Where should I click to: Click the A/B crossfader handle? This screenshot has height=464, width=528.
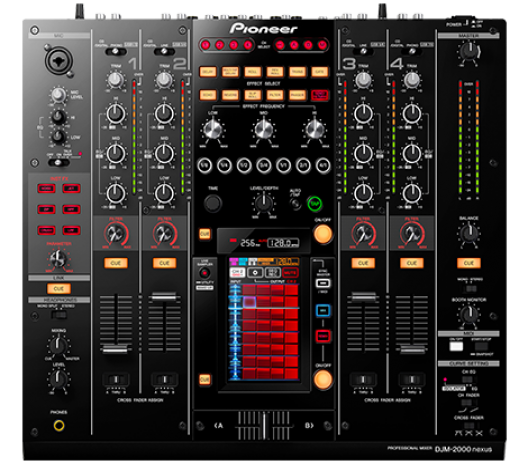(264, 425)
